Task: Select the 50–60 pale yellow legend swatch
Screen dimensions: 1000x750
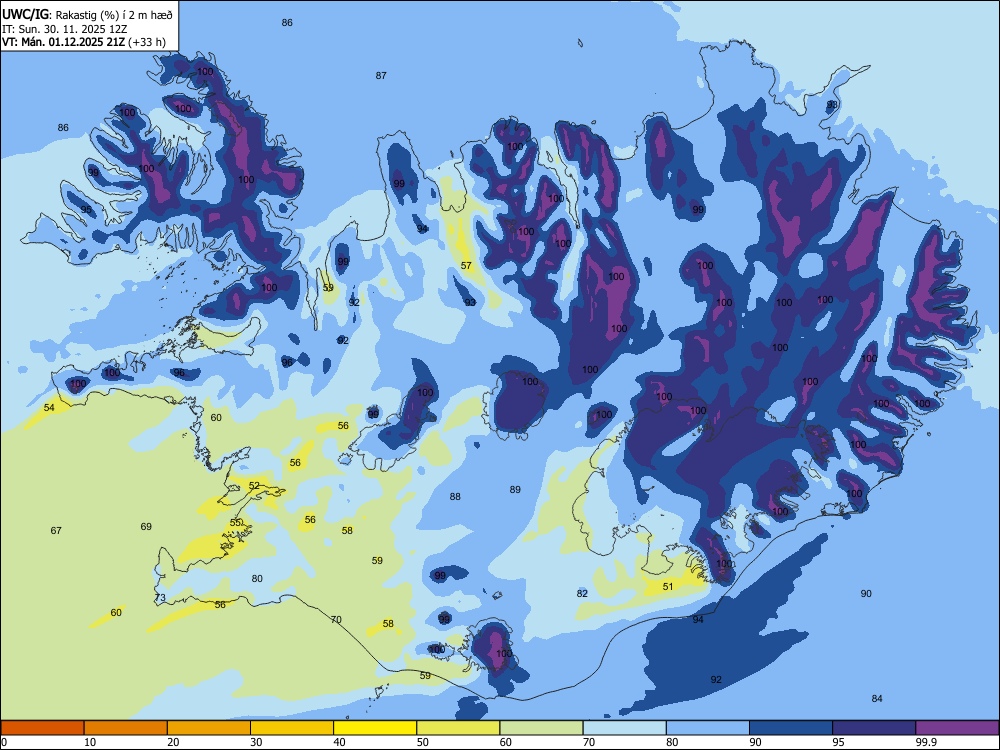Action: tap(459, 728)
